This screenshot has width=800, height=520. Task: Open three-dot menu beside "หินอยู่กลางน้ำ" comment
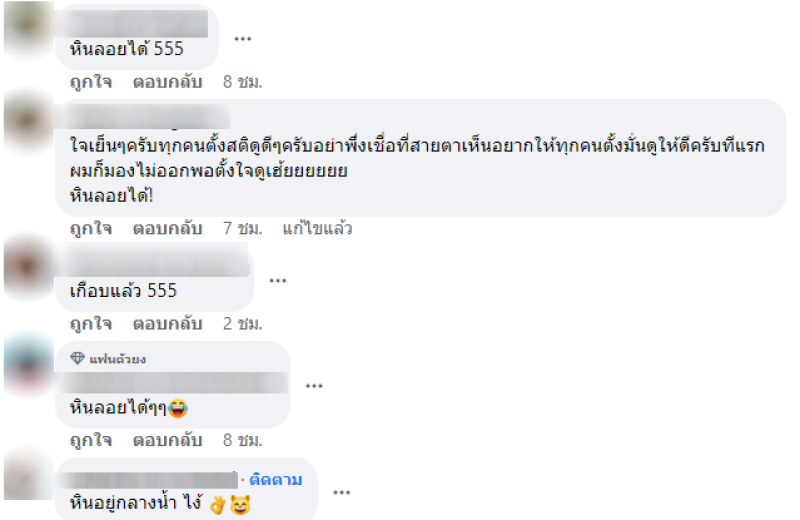tap(341, 492)
